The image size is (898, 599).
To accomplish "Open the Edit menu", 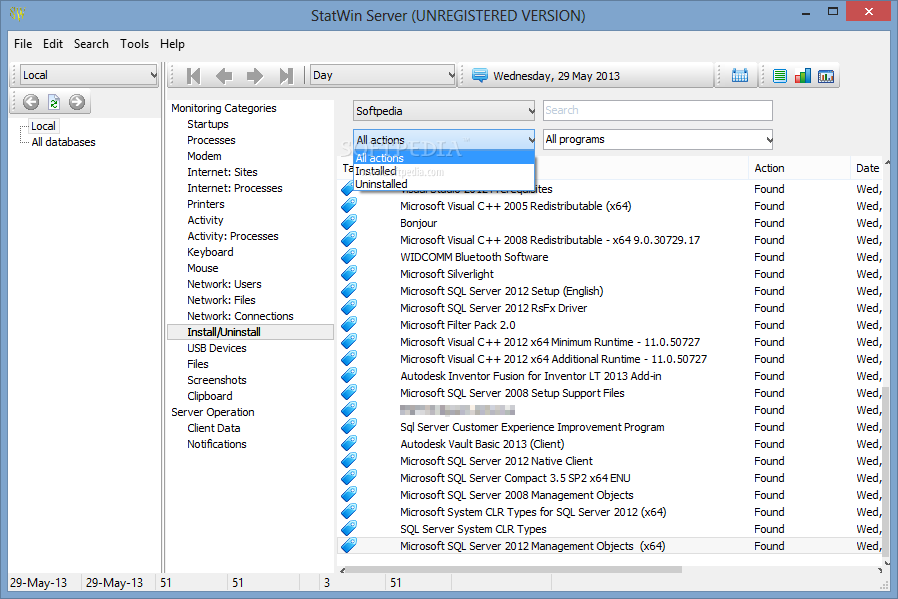I will tap(53, 44).
